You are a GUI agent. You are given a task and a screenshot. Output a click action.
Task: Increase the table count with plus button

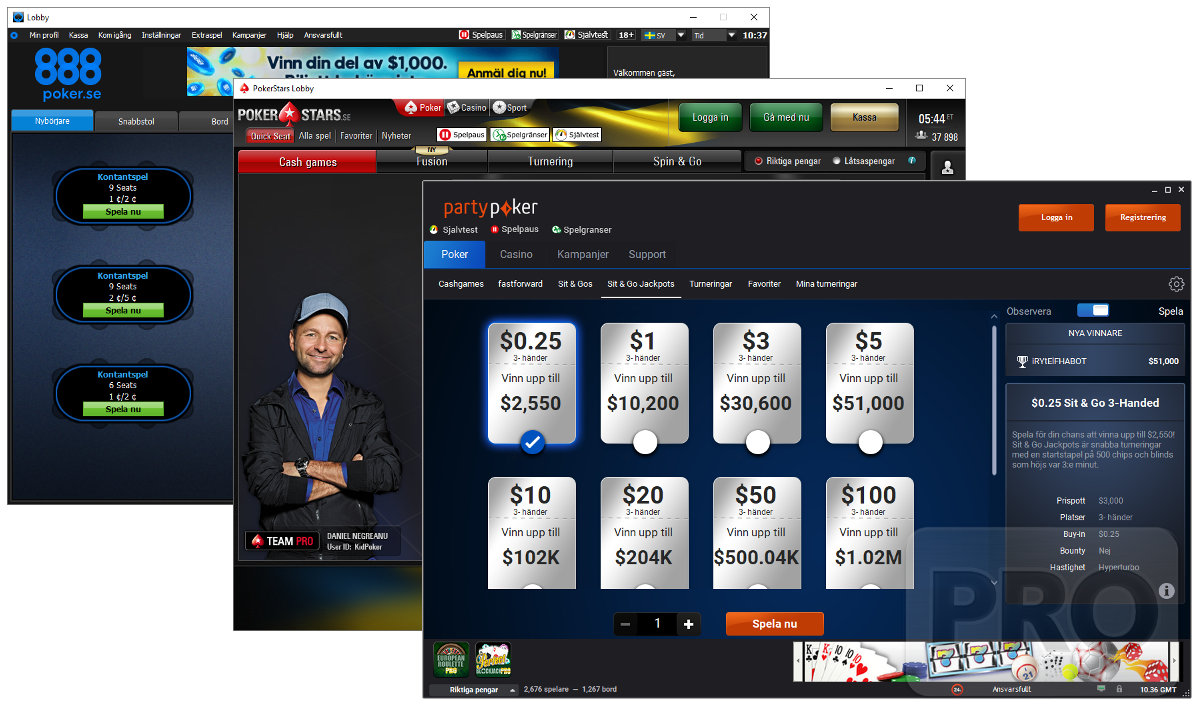(688, 624)
